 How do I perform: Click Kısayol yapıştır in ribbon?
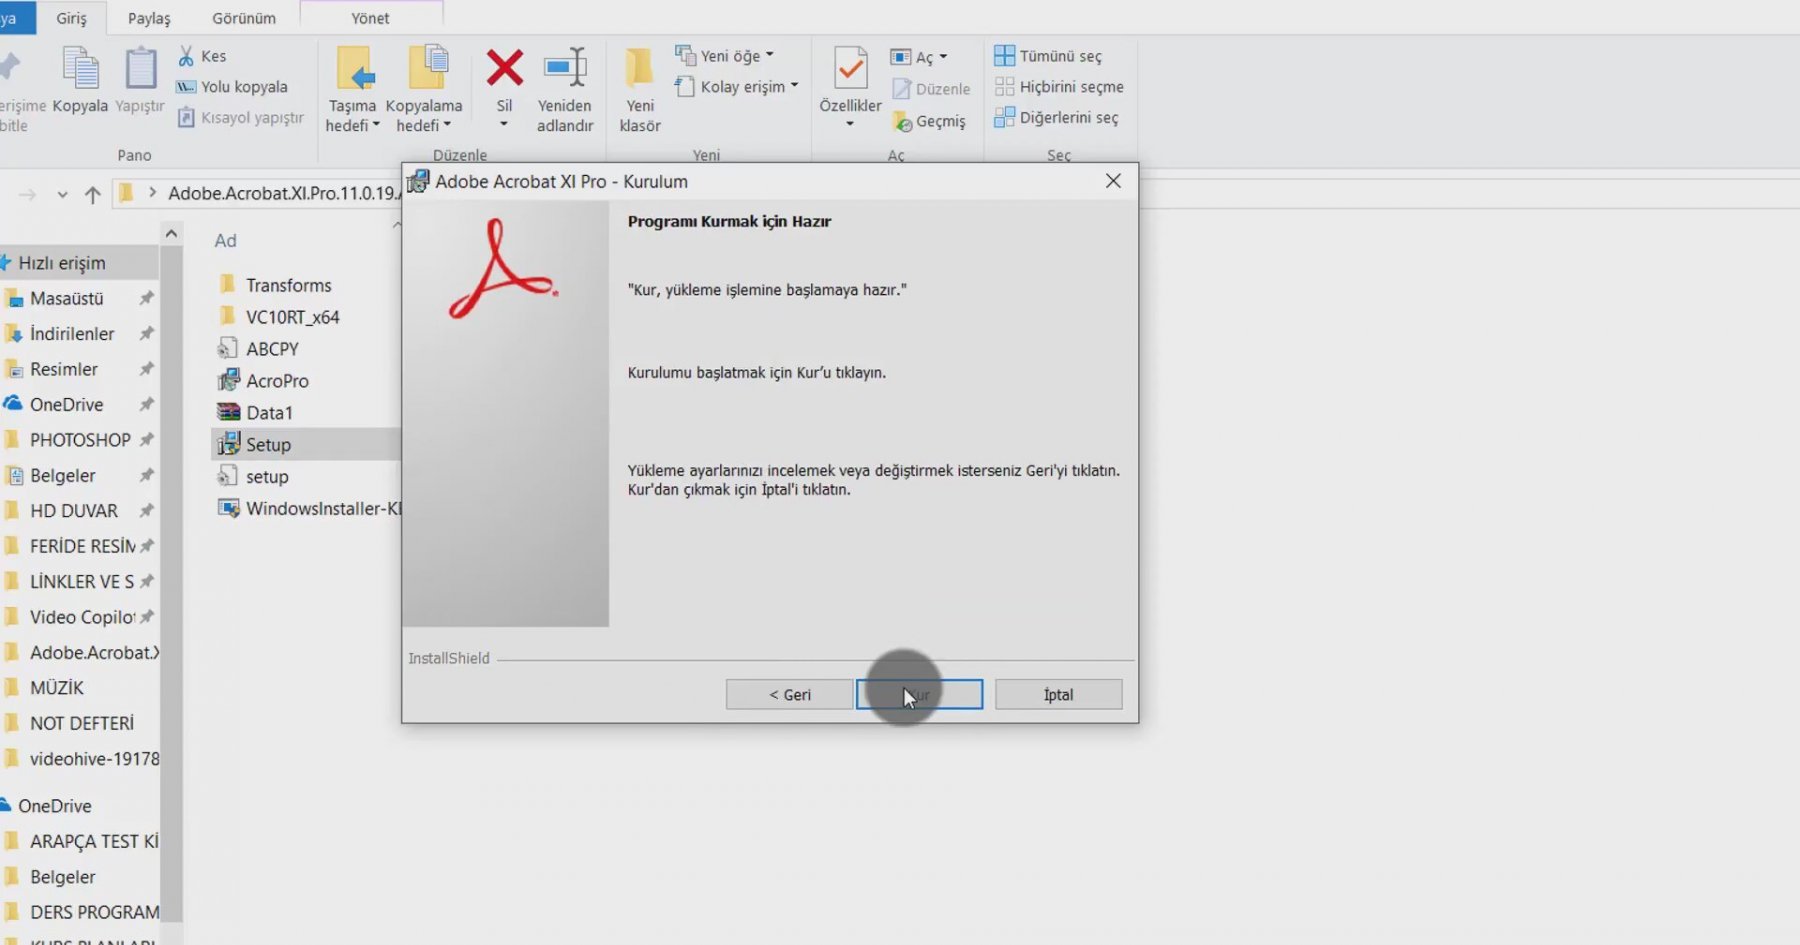(x=241, y=118)
